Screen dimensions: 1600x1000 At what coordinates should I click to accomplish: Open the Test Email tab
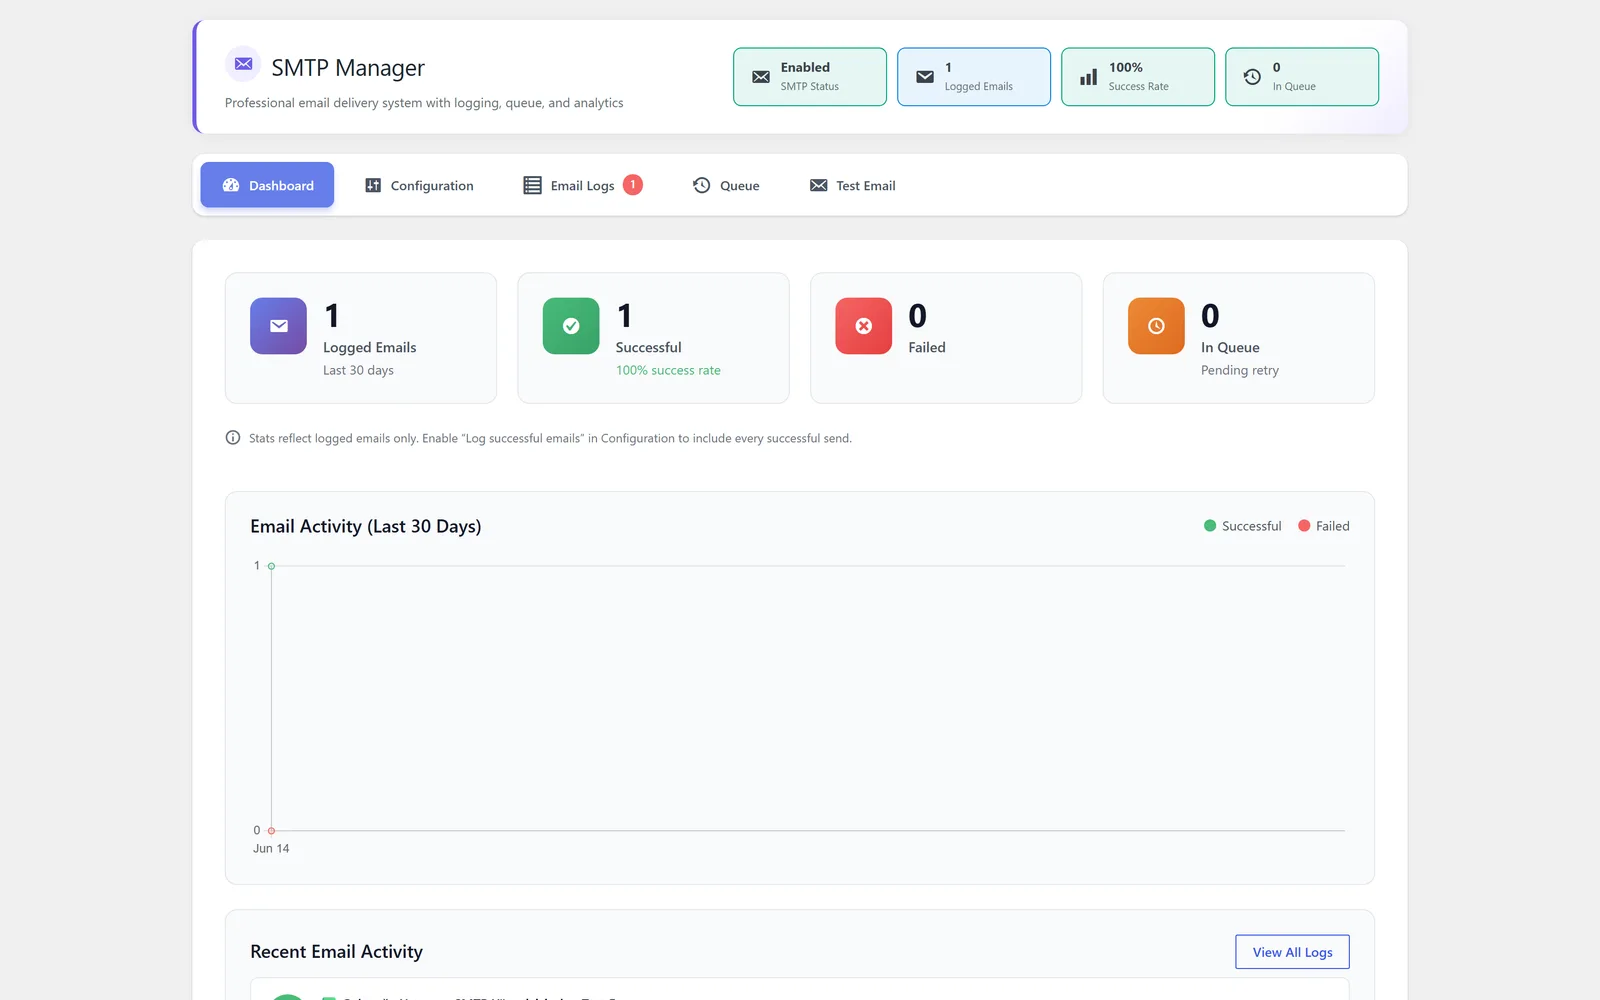point(852,185)
